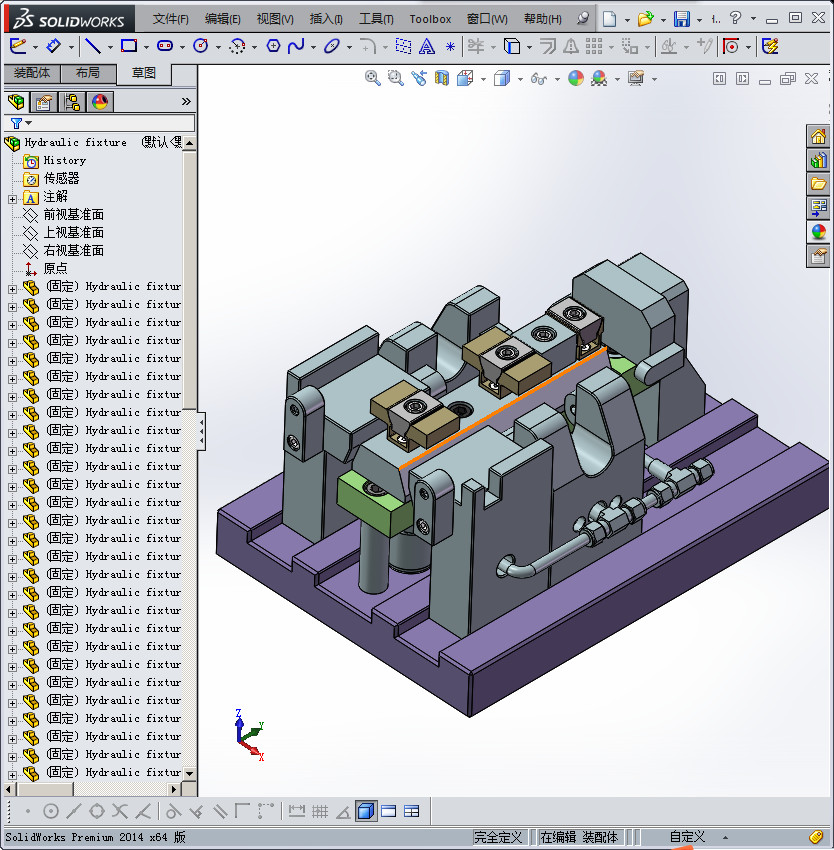Click the Display/Delete Relations icon
This screenshot has width=834, height=850.
(x=669, y=46)
